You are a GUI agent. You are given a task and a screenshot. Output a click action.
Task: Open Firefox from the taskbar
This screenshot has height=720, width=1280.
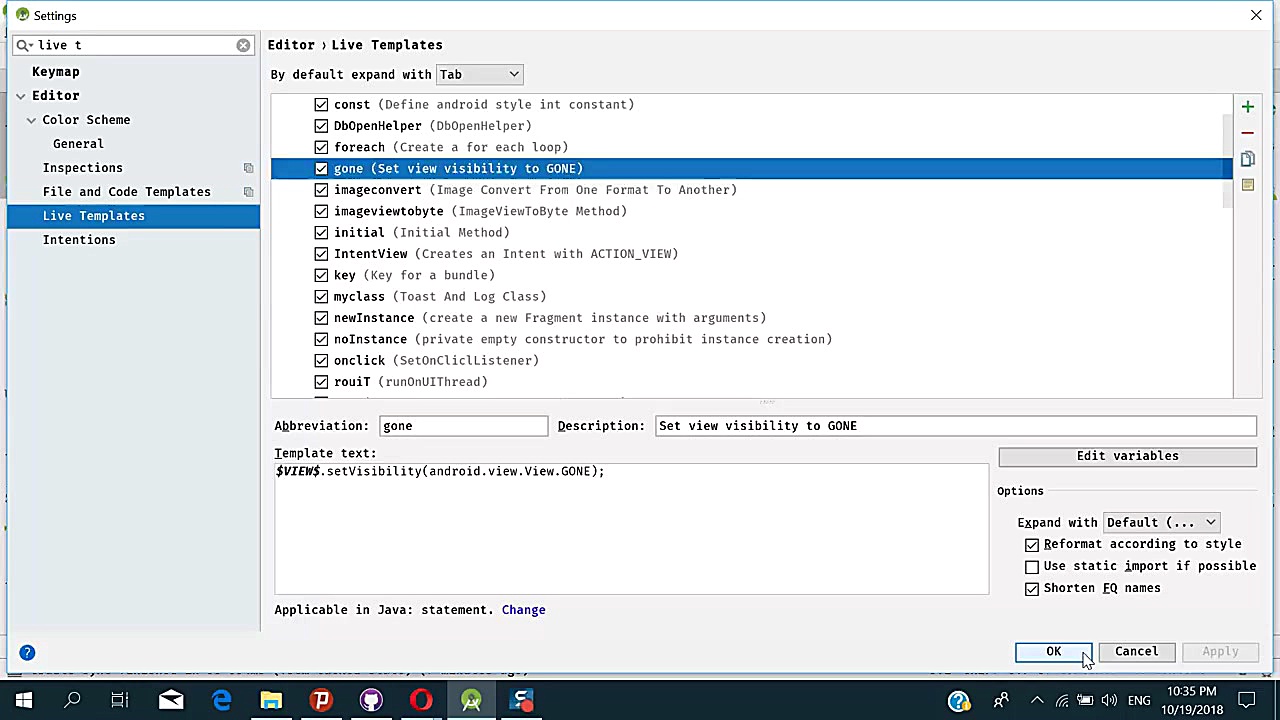click(x=420, y=700)
